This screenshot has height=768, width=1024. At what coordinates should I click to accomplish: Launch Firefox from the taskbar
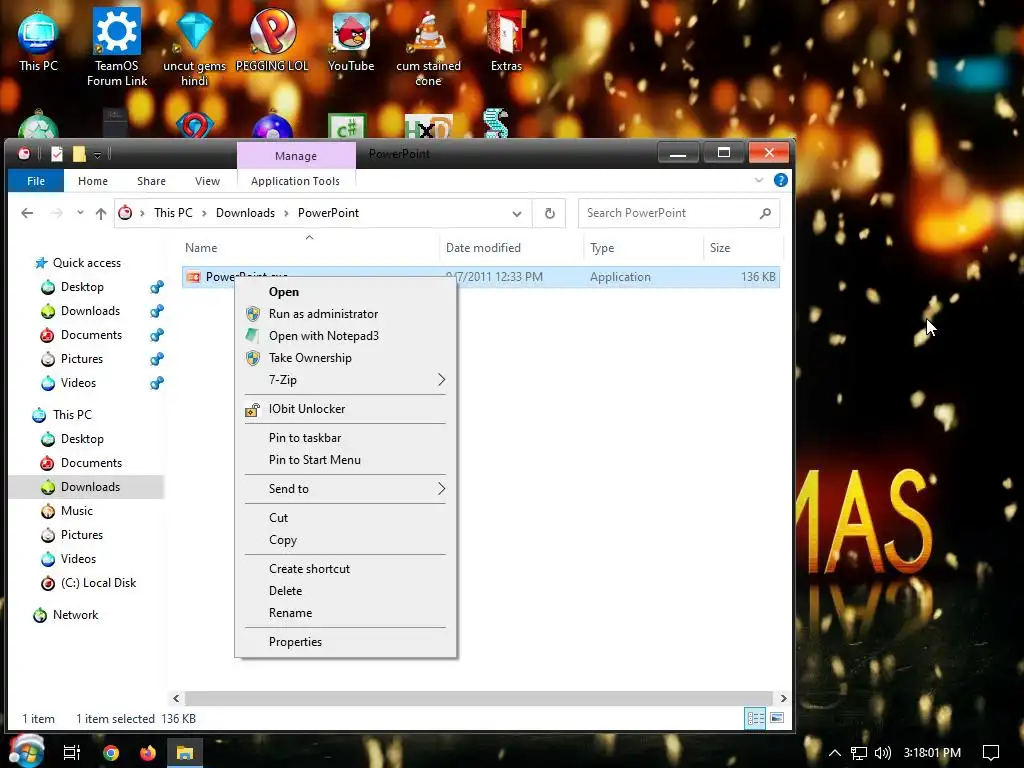click(x=148, y=753)
